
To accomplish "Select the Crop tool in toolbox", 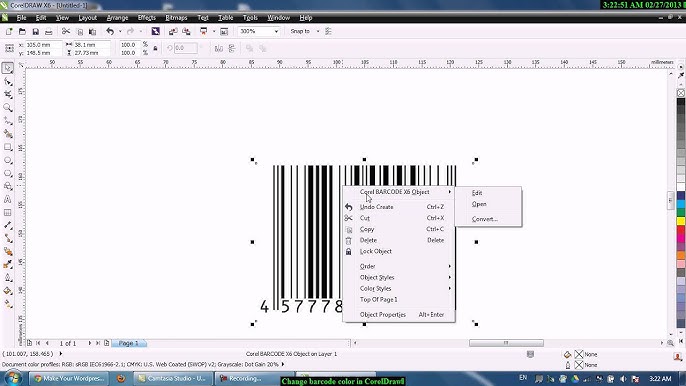I will pyautogui.click(x=7, y=95).
